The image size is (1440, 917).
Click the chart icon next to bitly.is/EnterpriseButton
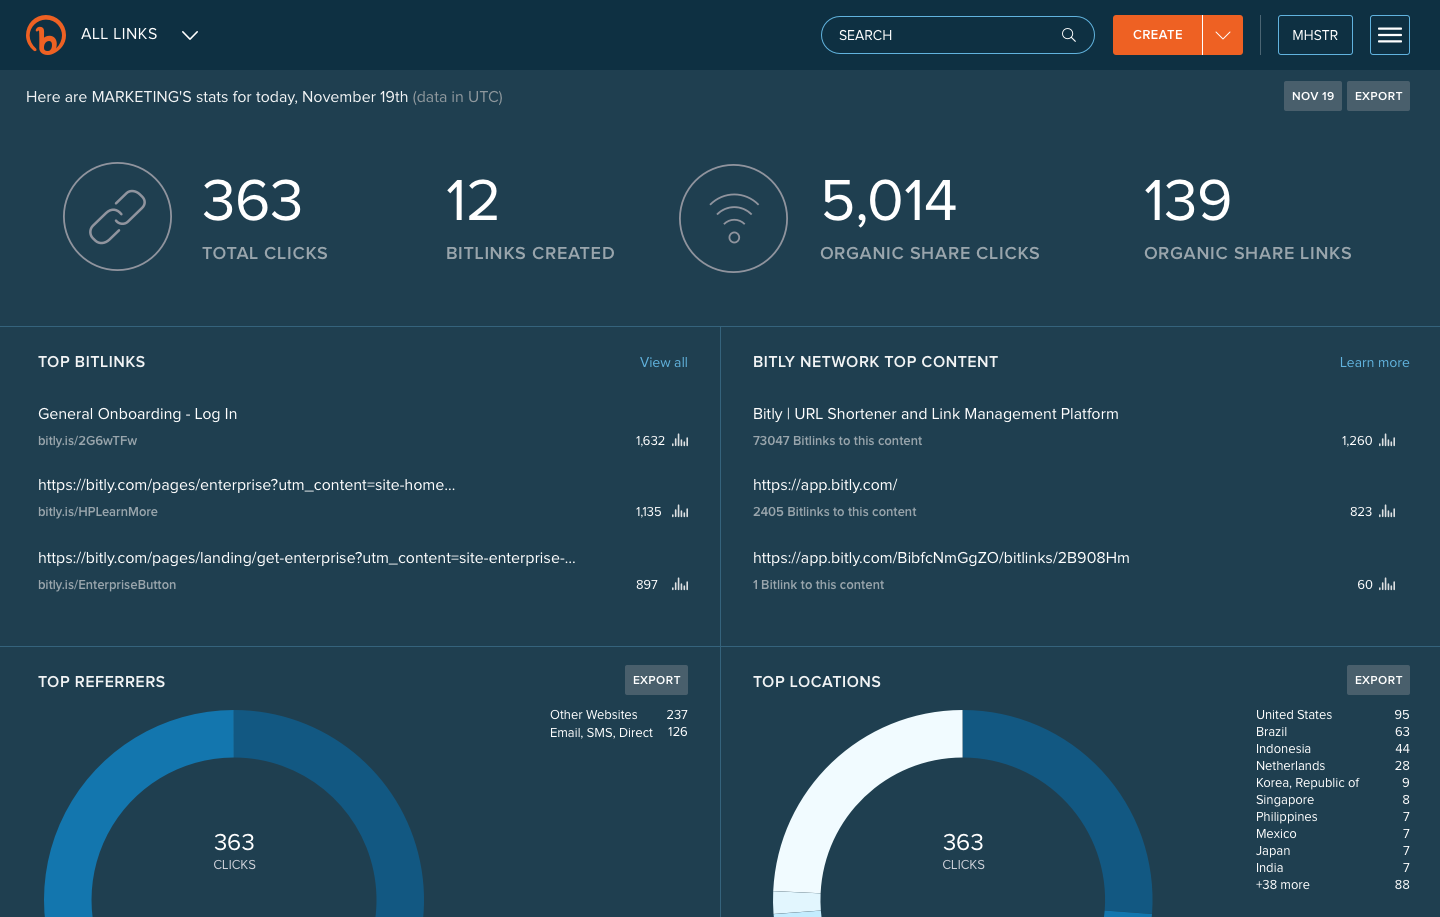(680, 584)
